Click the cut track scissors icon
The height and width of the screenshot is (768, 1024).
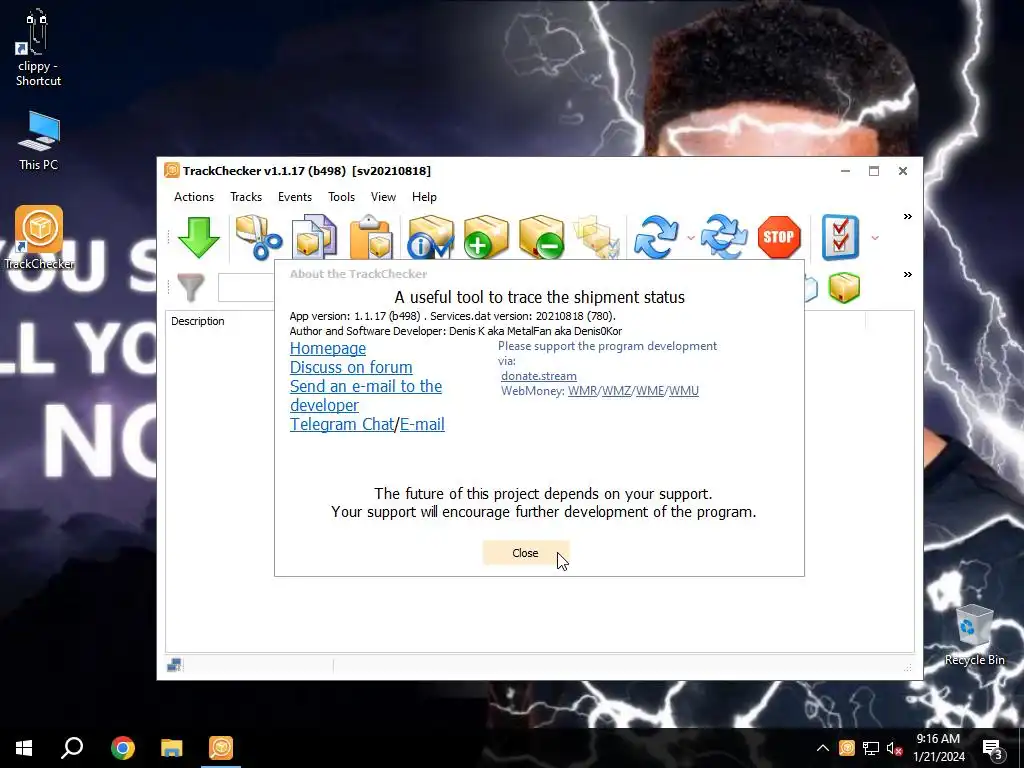pyautogui.click(x=259, y=237)
